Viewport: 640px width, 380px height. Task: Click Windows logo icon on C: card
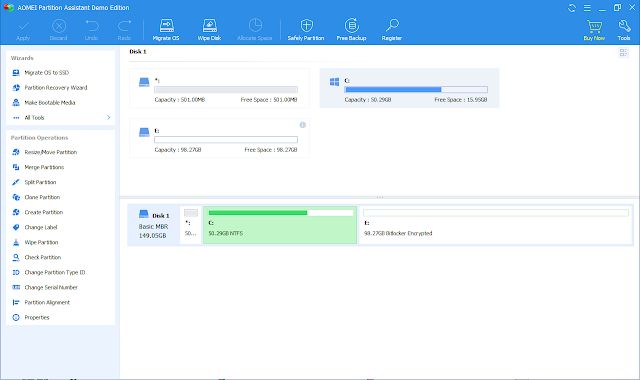(x=334, y=82)
